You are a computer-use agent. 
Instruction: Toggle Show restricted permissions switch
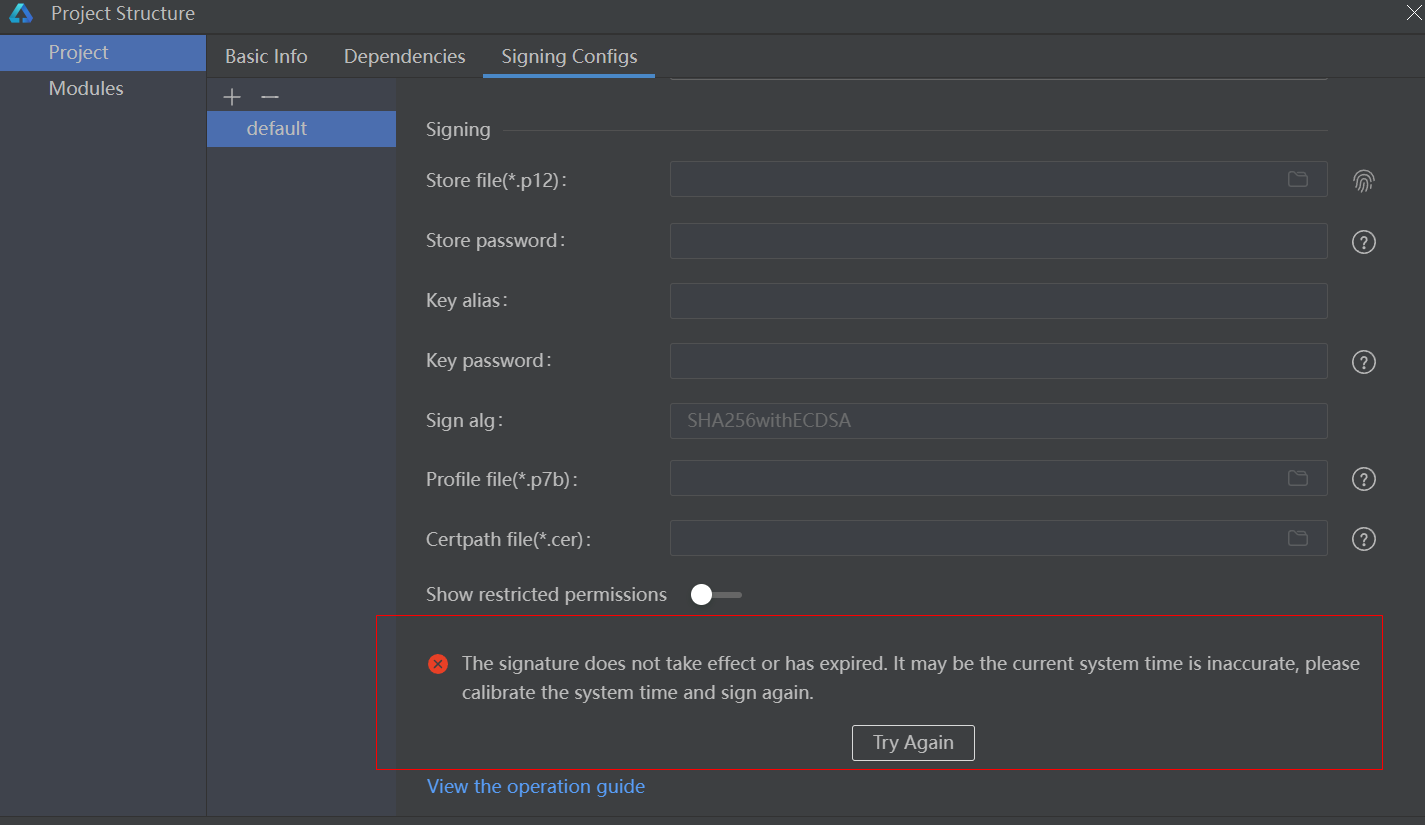(x=715, y=595)
